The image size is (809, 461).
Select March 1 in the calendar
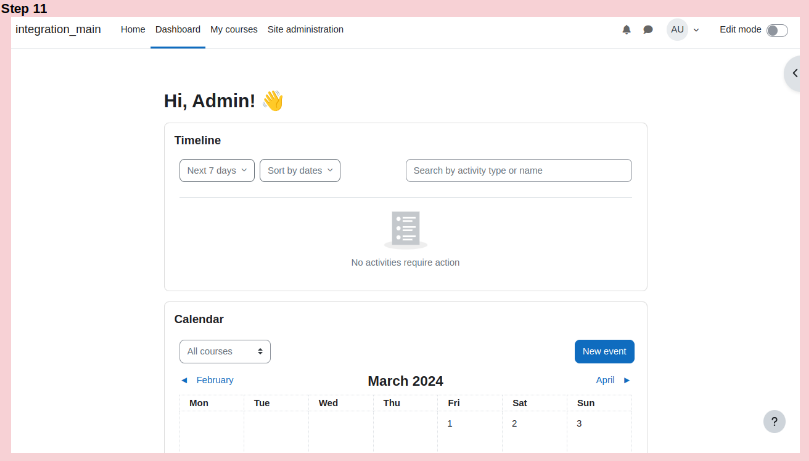450,424
